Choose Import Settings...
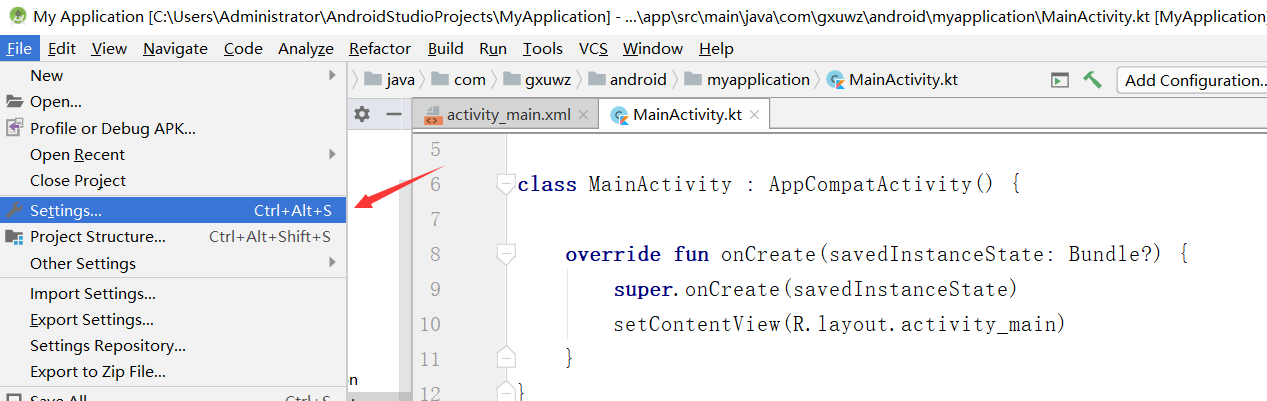 point(173,293)
